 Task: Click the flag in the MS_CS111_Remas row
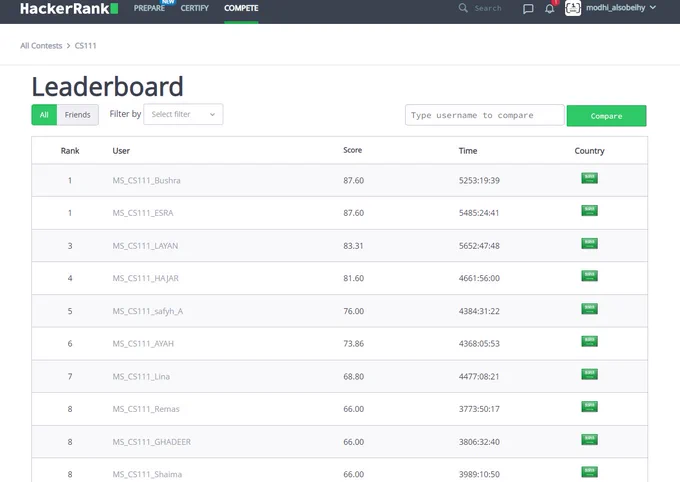[x=589, y=406]
